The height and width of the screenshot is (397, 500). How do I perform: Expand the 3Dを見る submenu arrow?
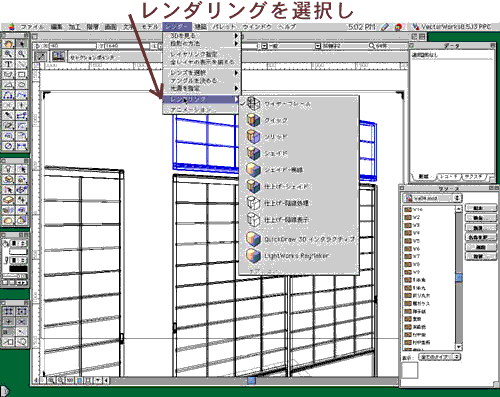point(236,35)
